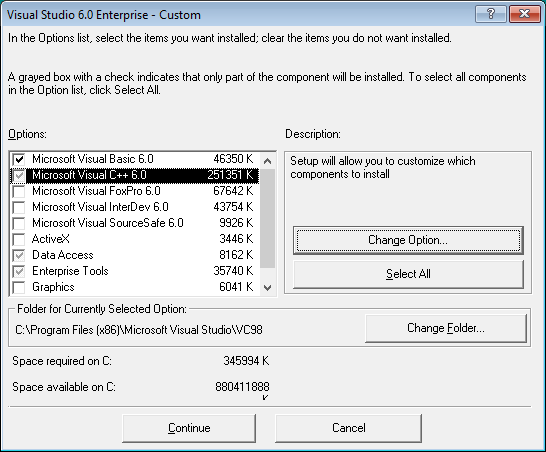This screenshot has height=452, width=546.
Task: Click the 345994 K space required value
Action: (246, 361)
